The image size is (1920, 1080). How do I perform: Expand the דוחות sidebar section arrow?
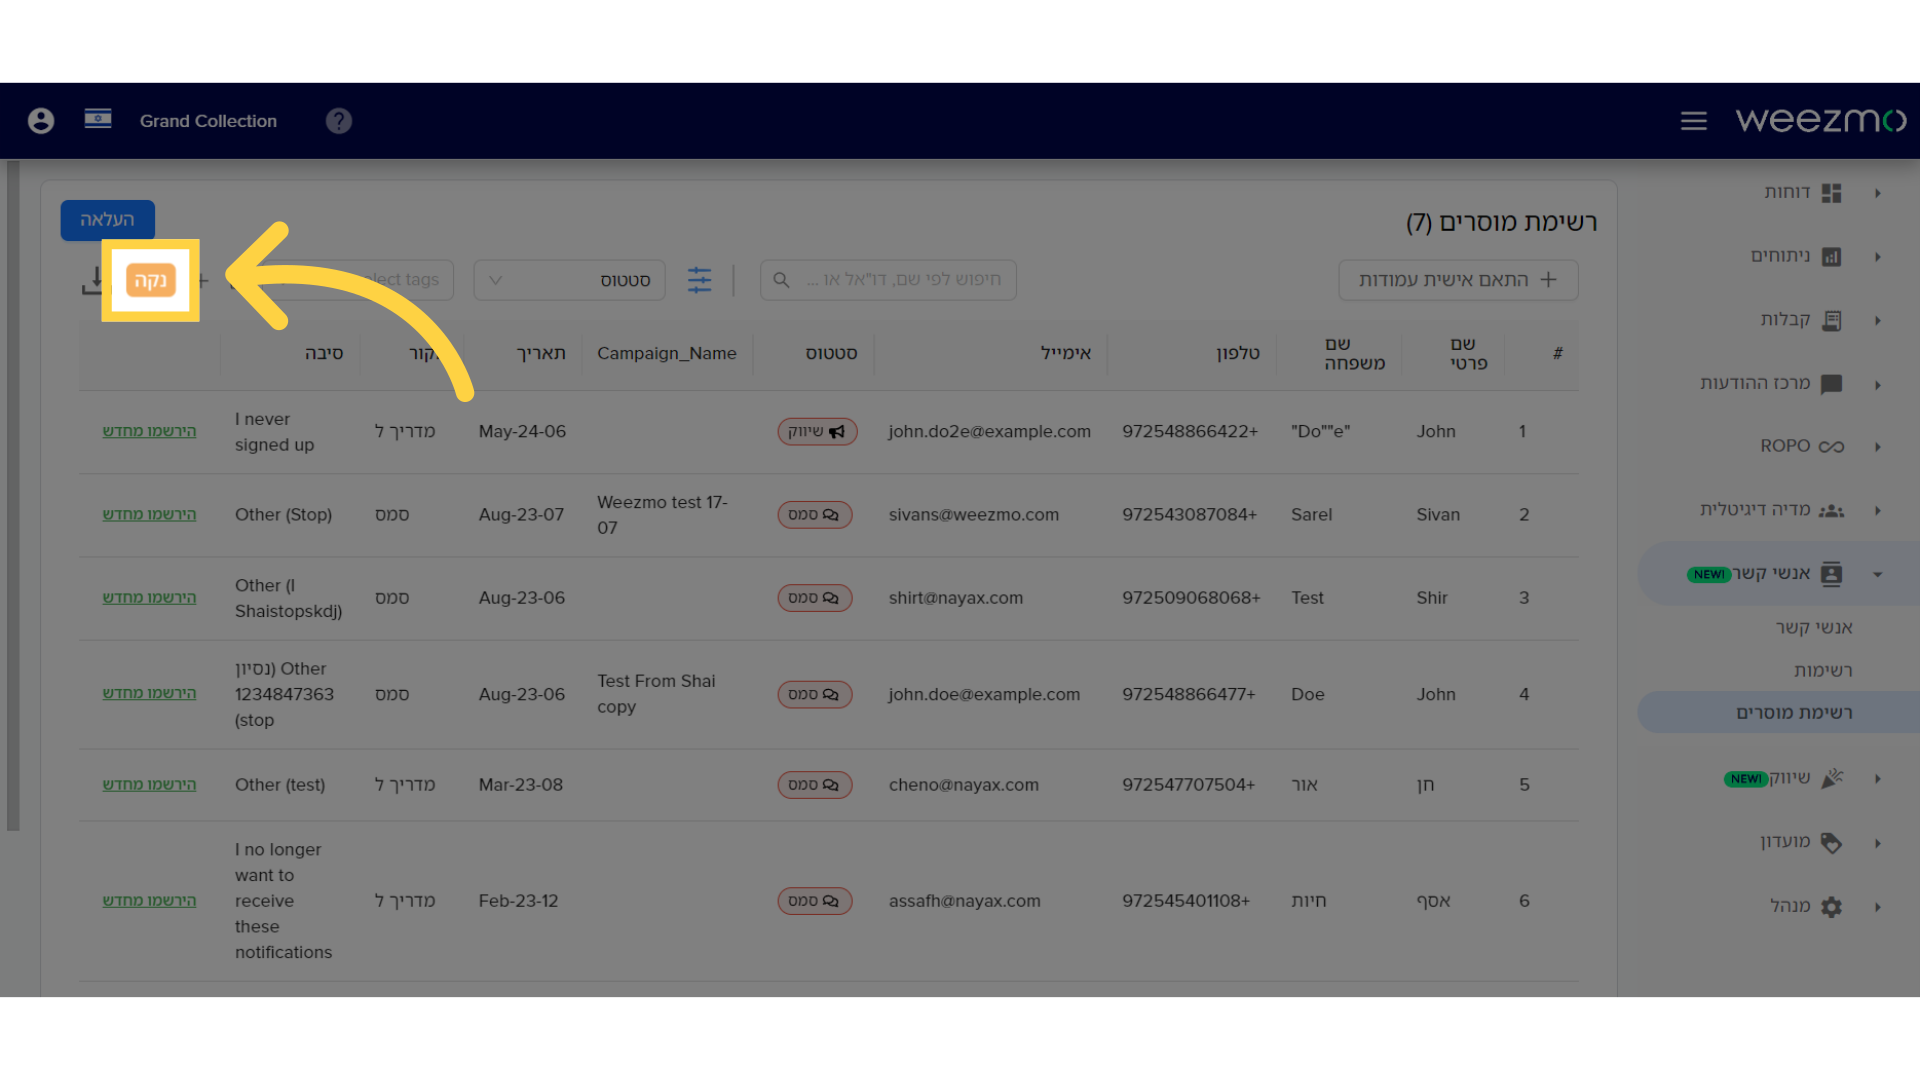coord(1878,193)
